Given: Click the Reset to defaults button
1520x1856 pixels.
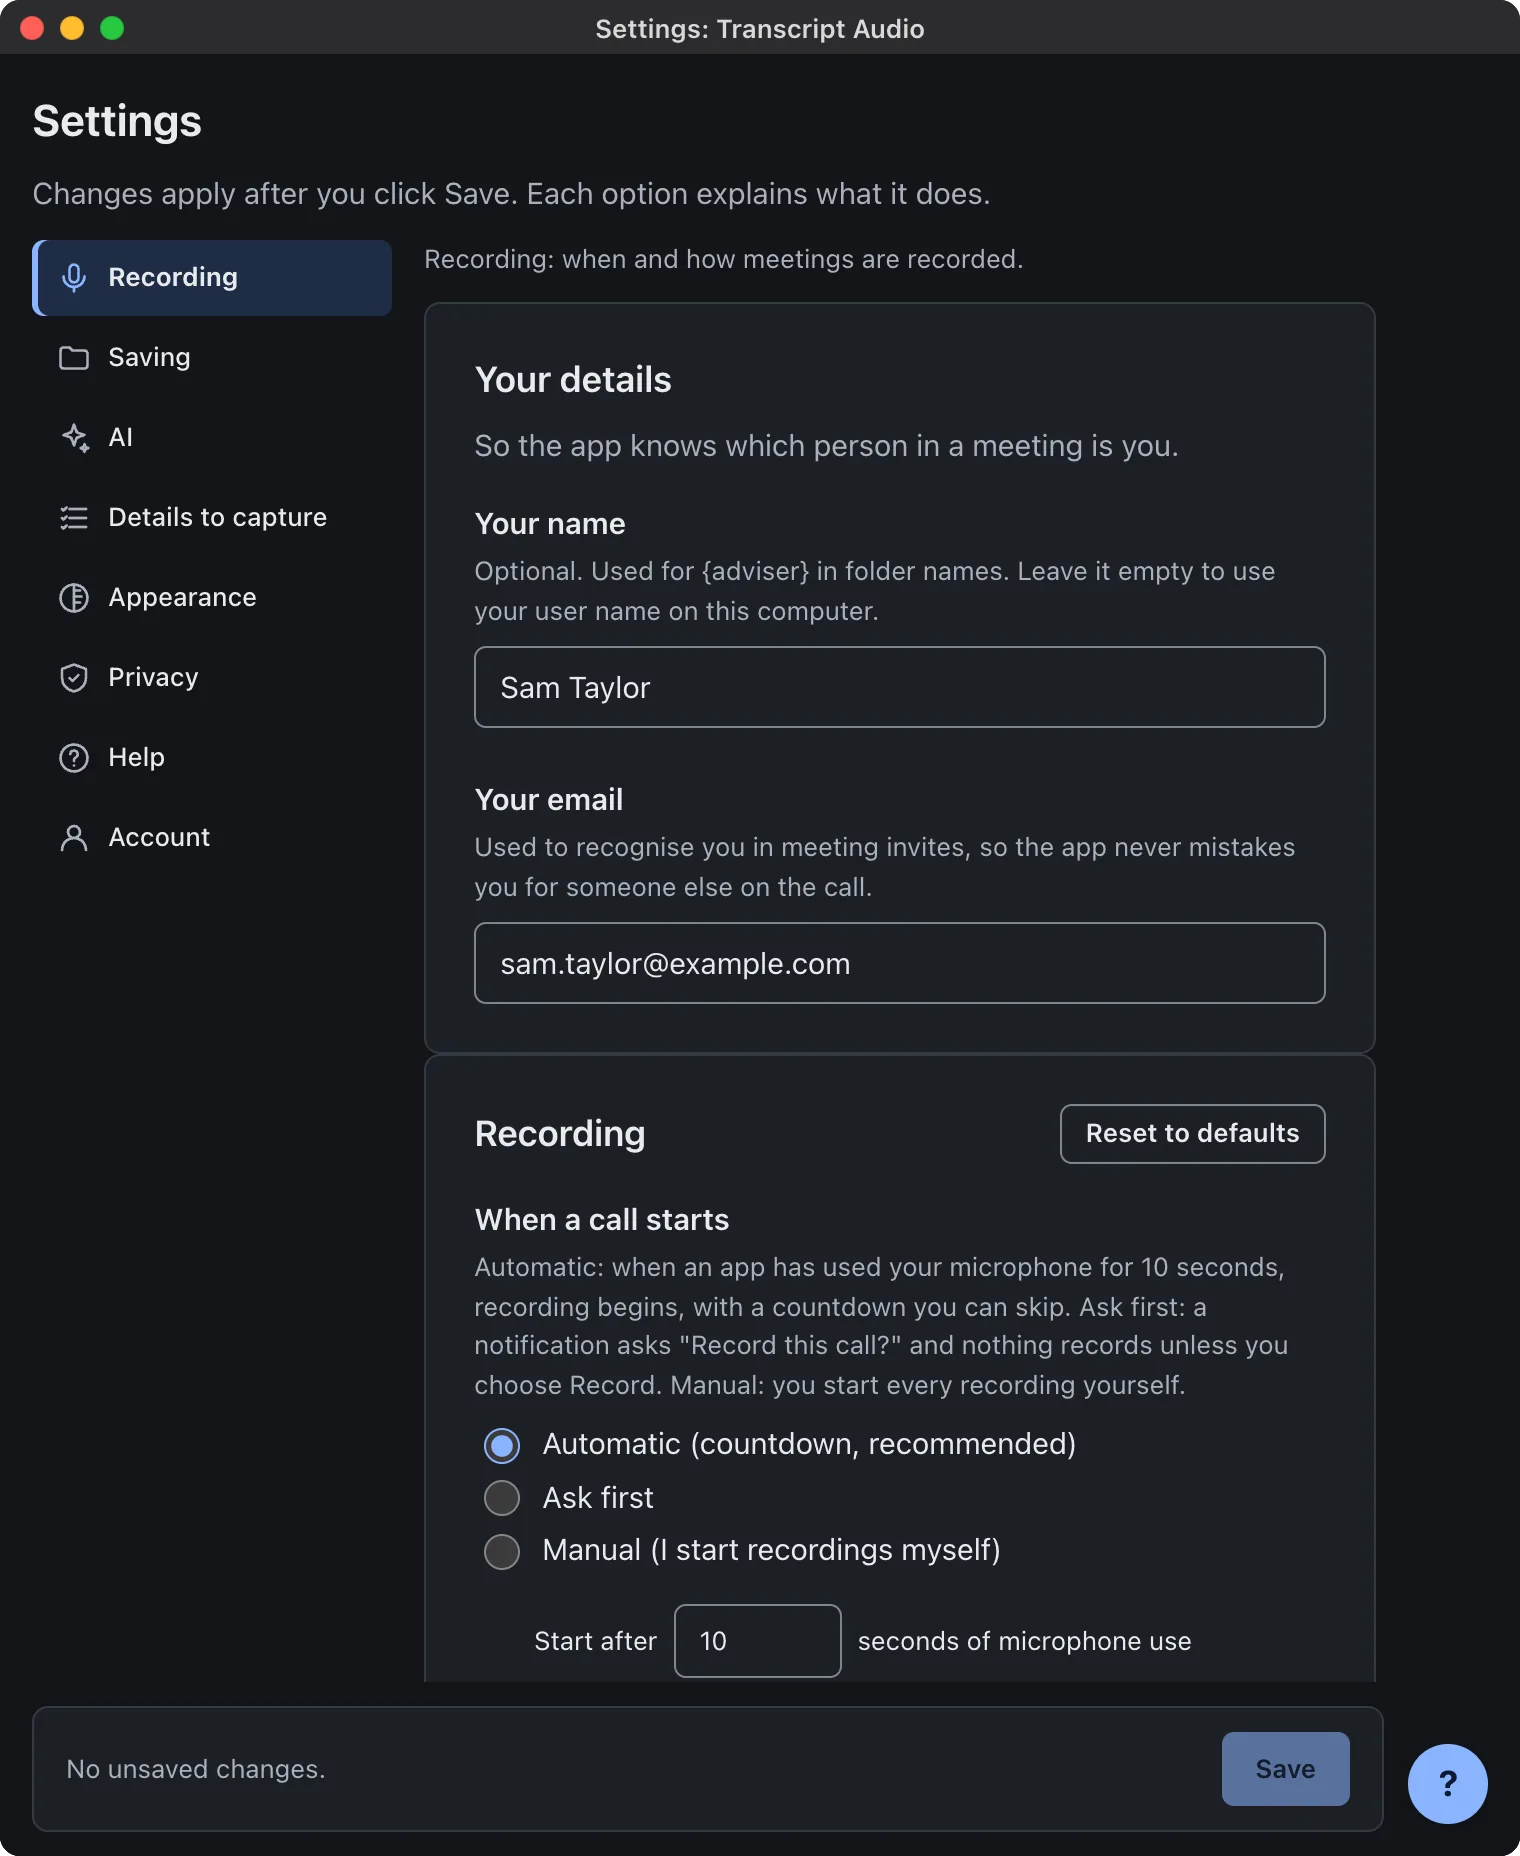Looking at the screenshot, I should (x=1192, y=1133).
